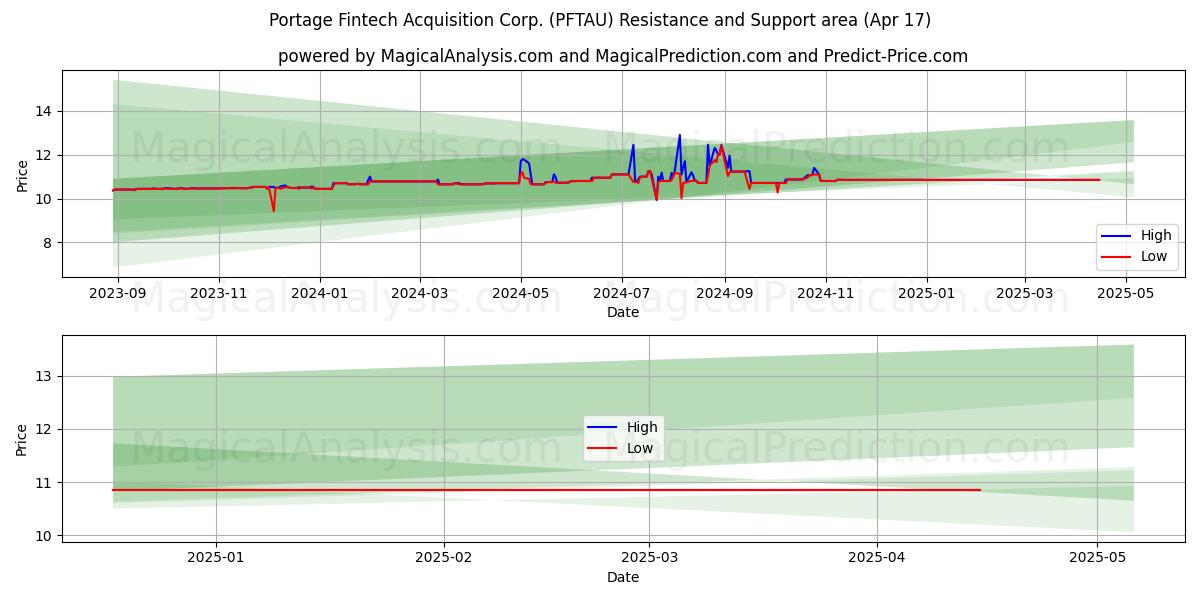Click the '2023-09' x-axis label
Screen dimensions: 1200x600
pos(118,294)
